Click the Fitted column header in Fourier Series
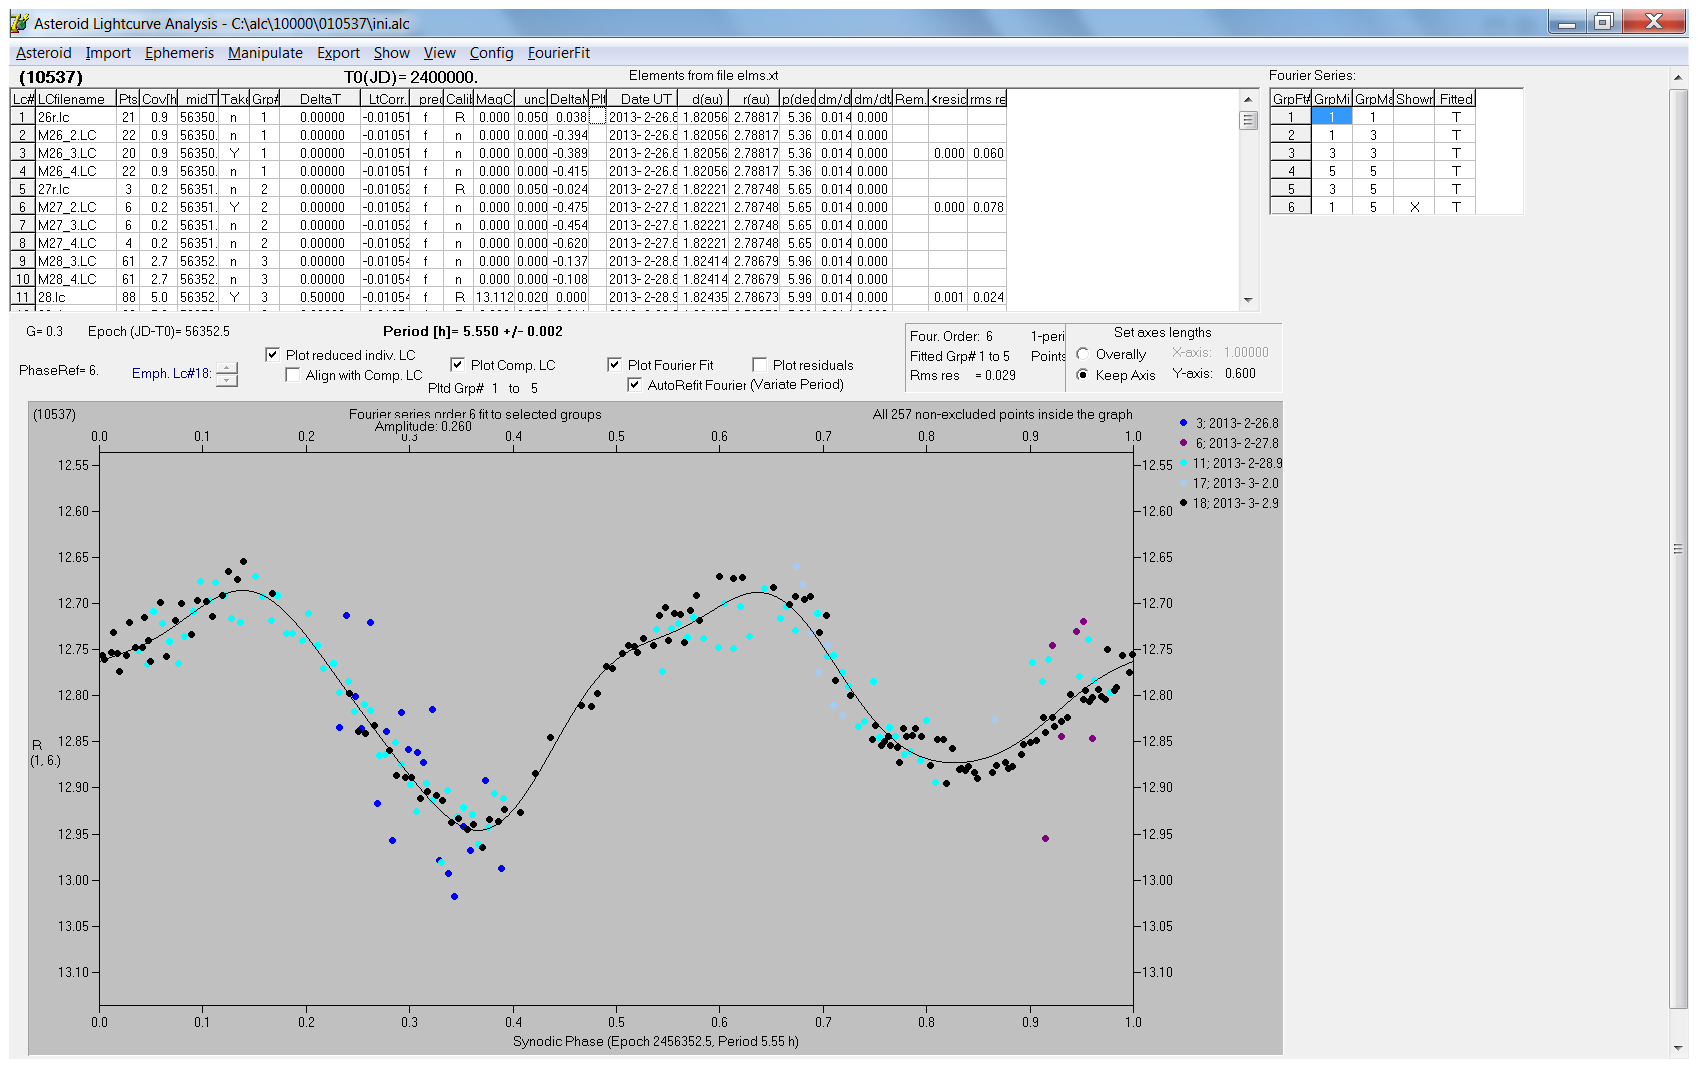The width and height of the screenshot is (1698, 1068). point(1455,99)
